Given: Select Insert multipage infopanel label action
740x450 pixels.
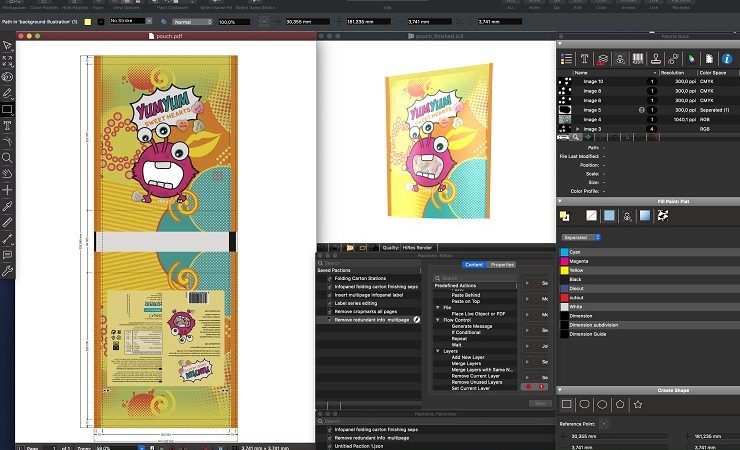Looking at the screenshot, I should [369, 295].
